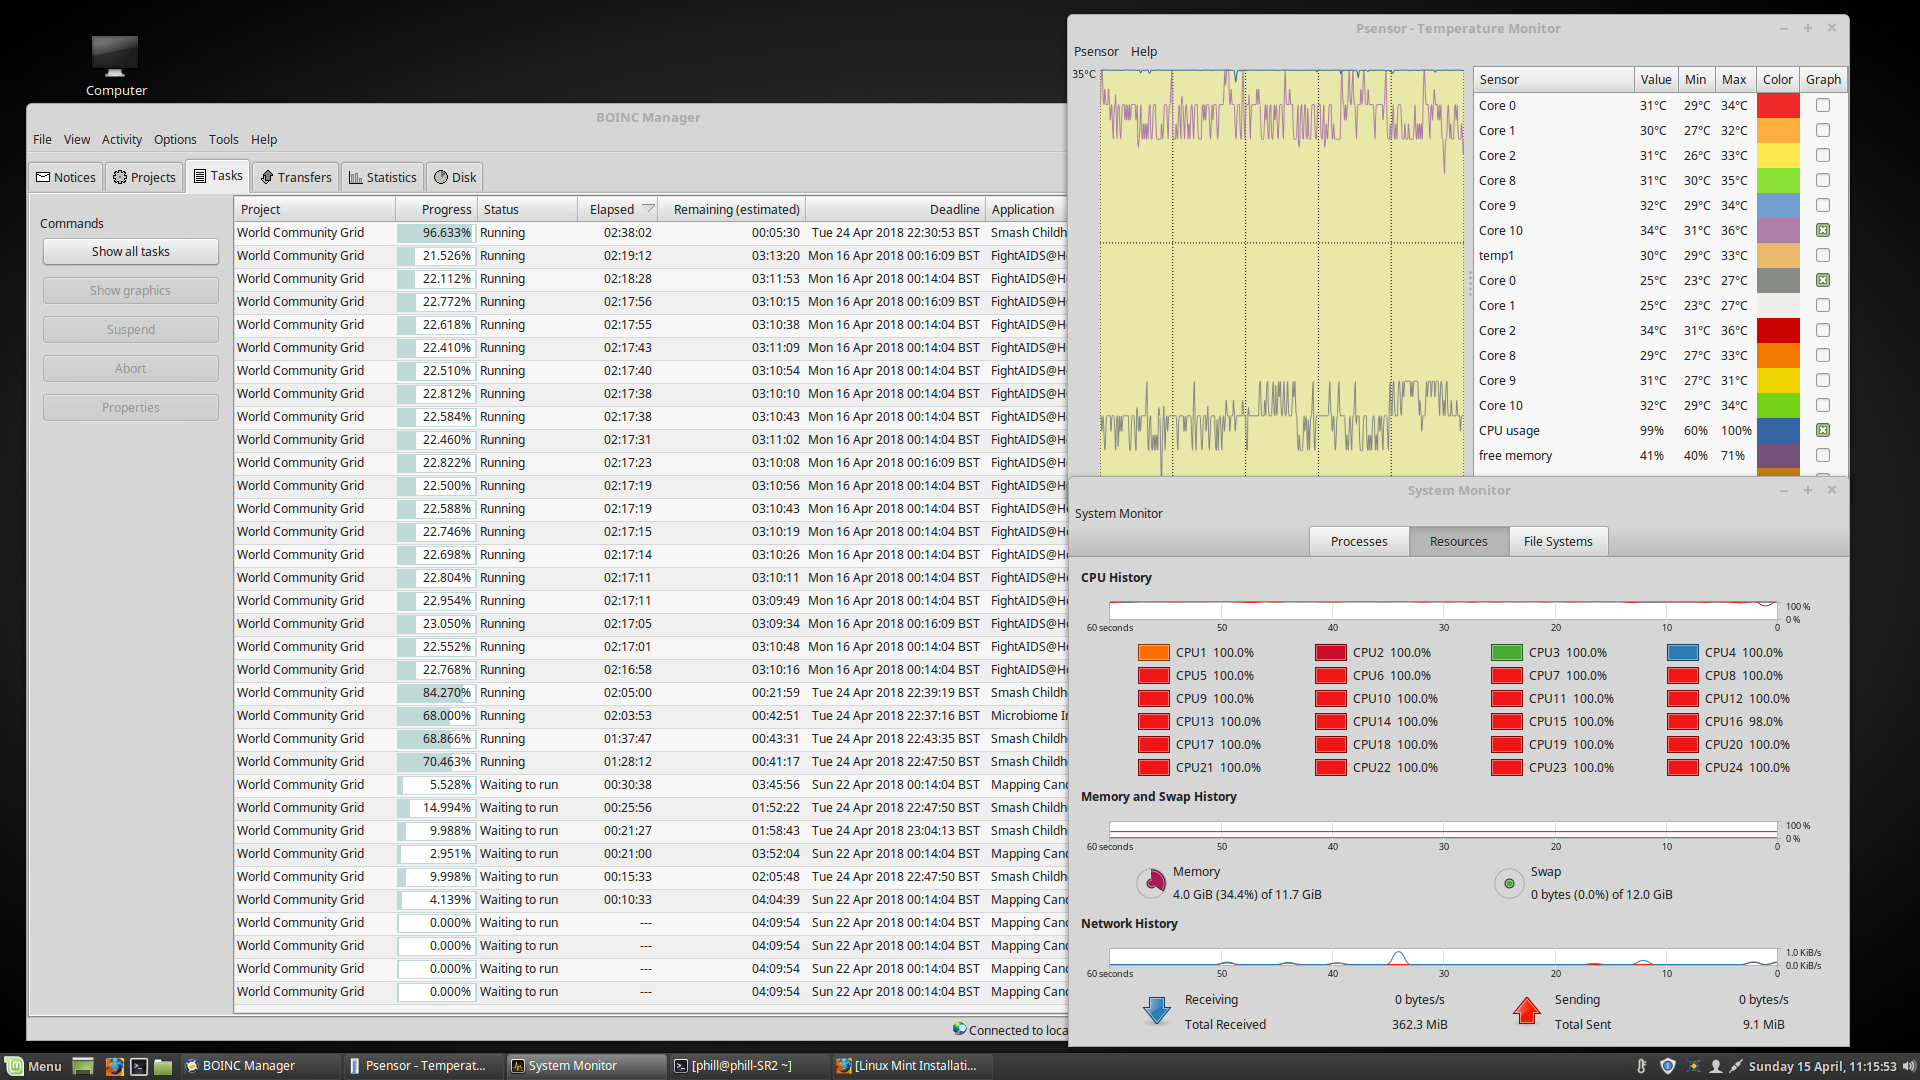Open the Disk tab in BOINC Manager
Screen dimensions: 1920x1080
pyautogui.click(x=455, y=177)
